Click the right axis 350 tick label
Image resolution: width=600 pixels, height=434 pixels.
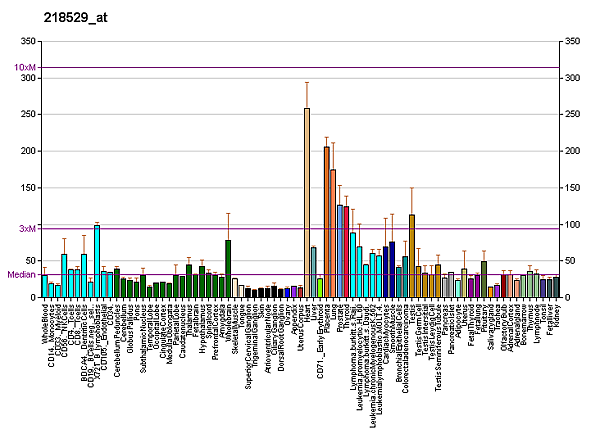point(573,41)
